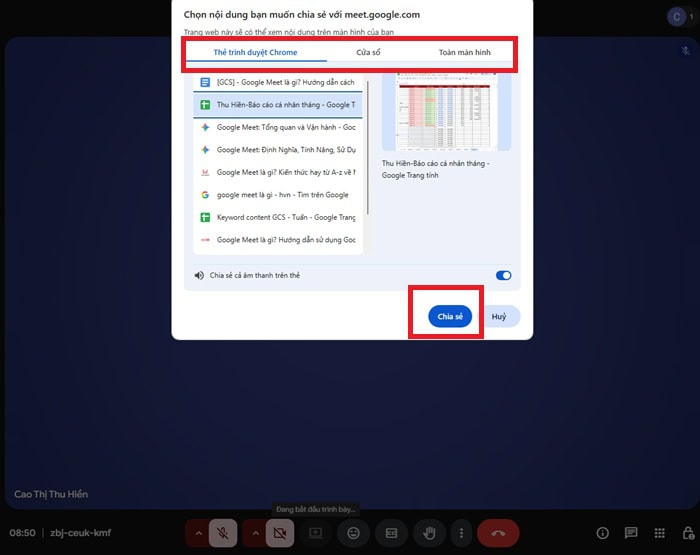The width and height of the screenshot is (700, 555).
Task: Open the meeting info icon
Action: [602, 534]
